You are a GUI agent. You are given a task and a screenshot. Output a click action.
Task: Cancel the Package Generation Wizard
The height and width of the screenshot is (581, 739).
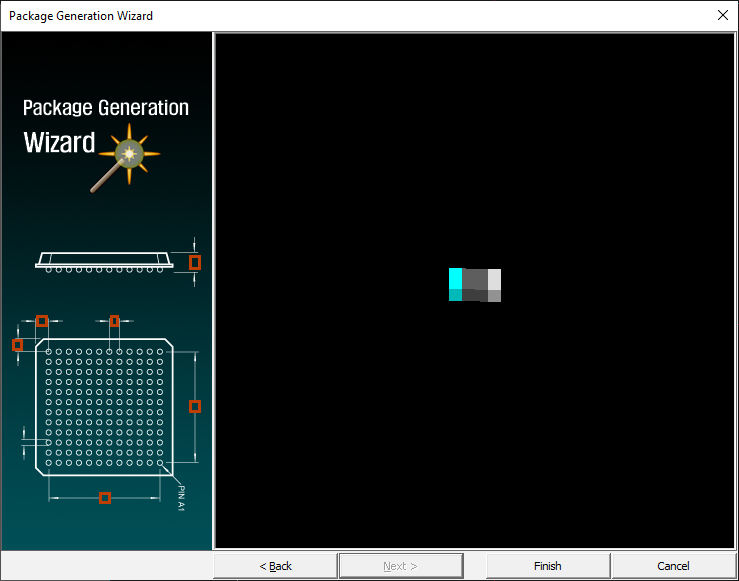pos(673,566)
